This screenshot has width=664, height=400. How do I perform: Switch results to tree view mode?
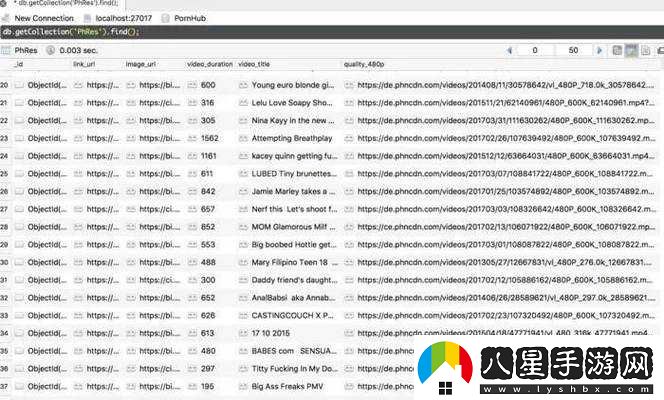coord(617,50)
